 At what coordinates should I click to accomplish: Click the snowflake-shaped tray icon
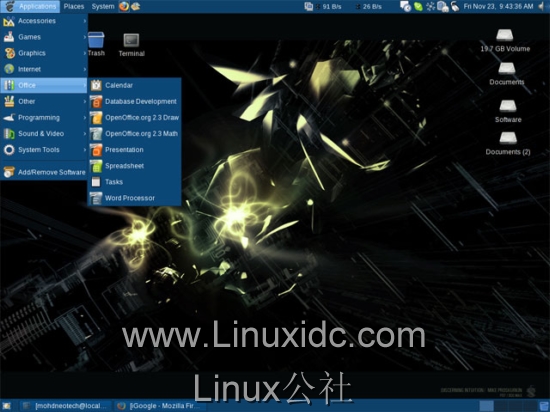point(430,6)
